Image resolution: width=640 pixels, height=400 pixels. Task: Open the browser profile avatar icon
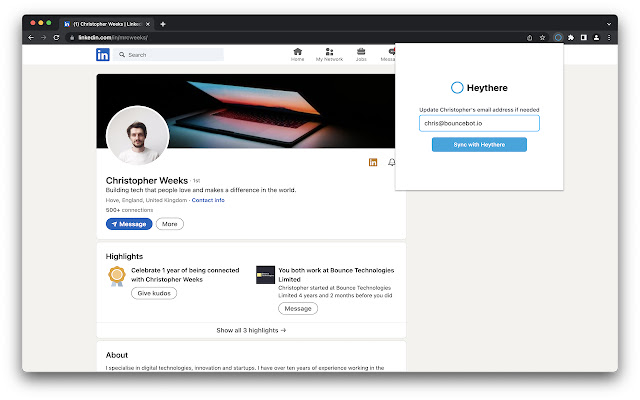tap(596, 38)
